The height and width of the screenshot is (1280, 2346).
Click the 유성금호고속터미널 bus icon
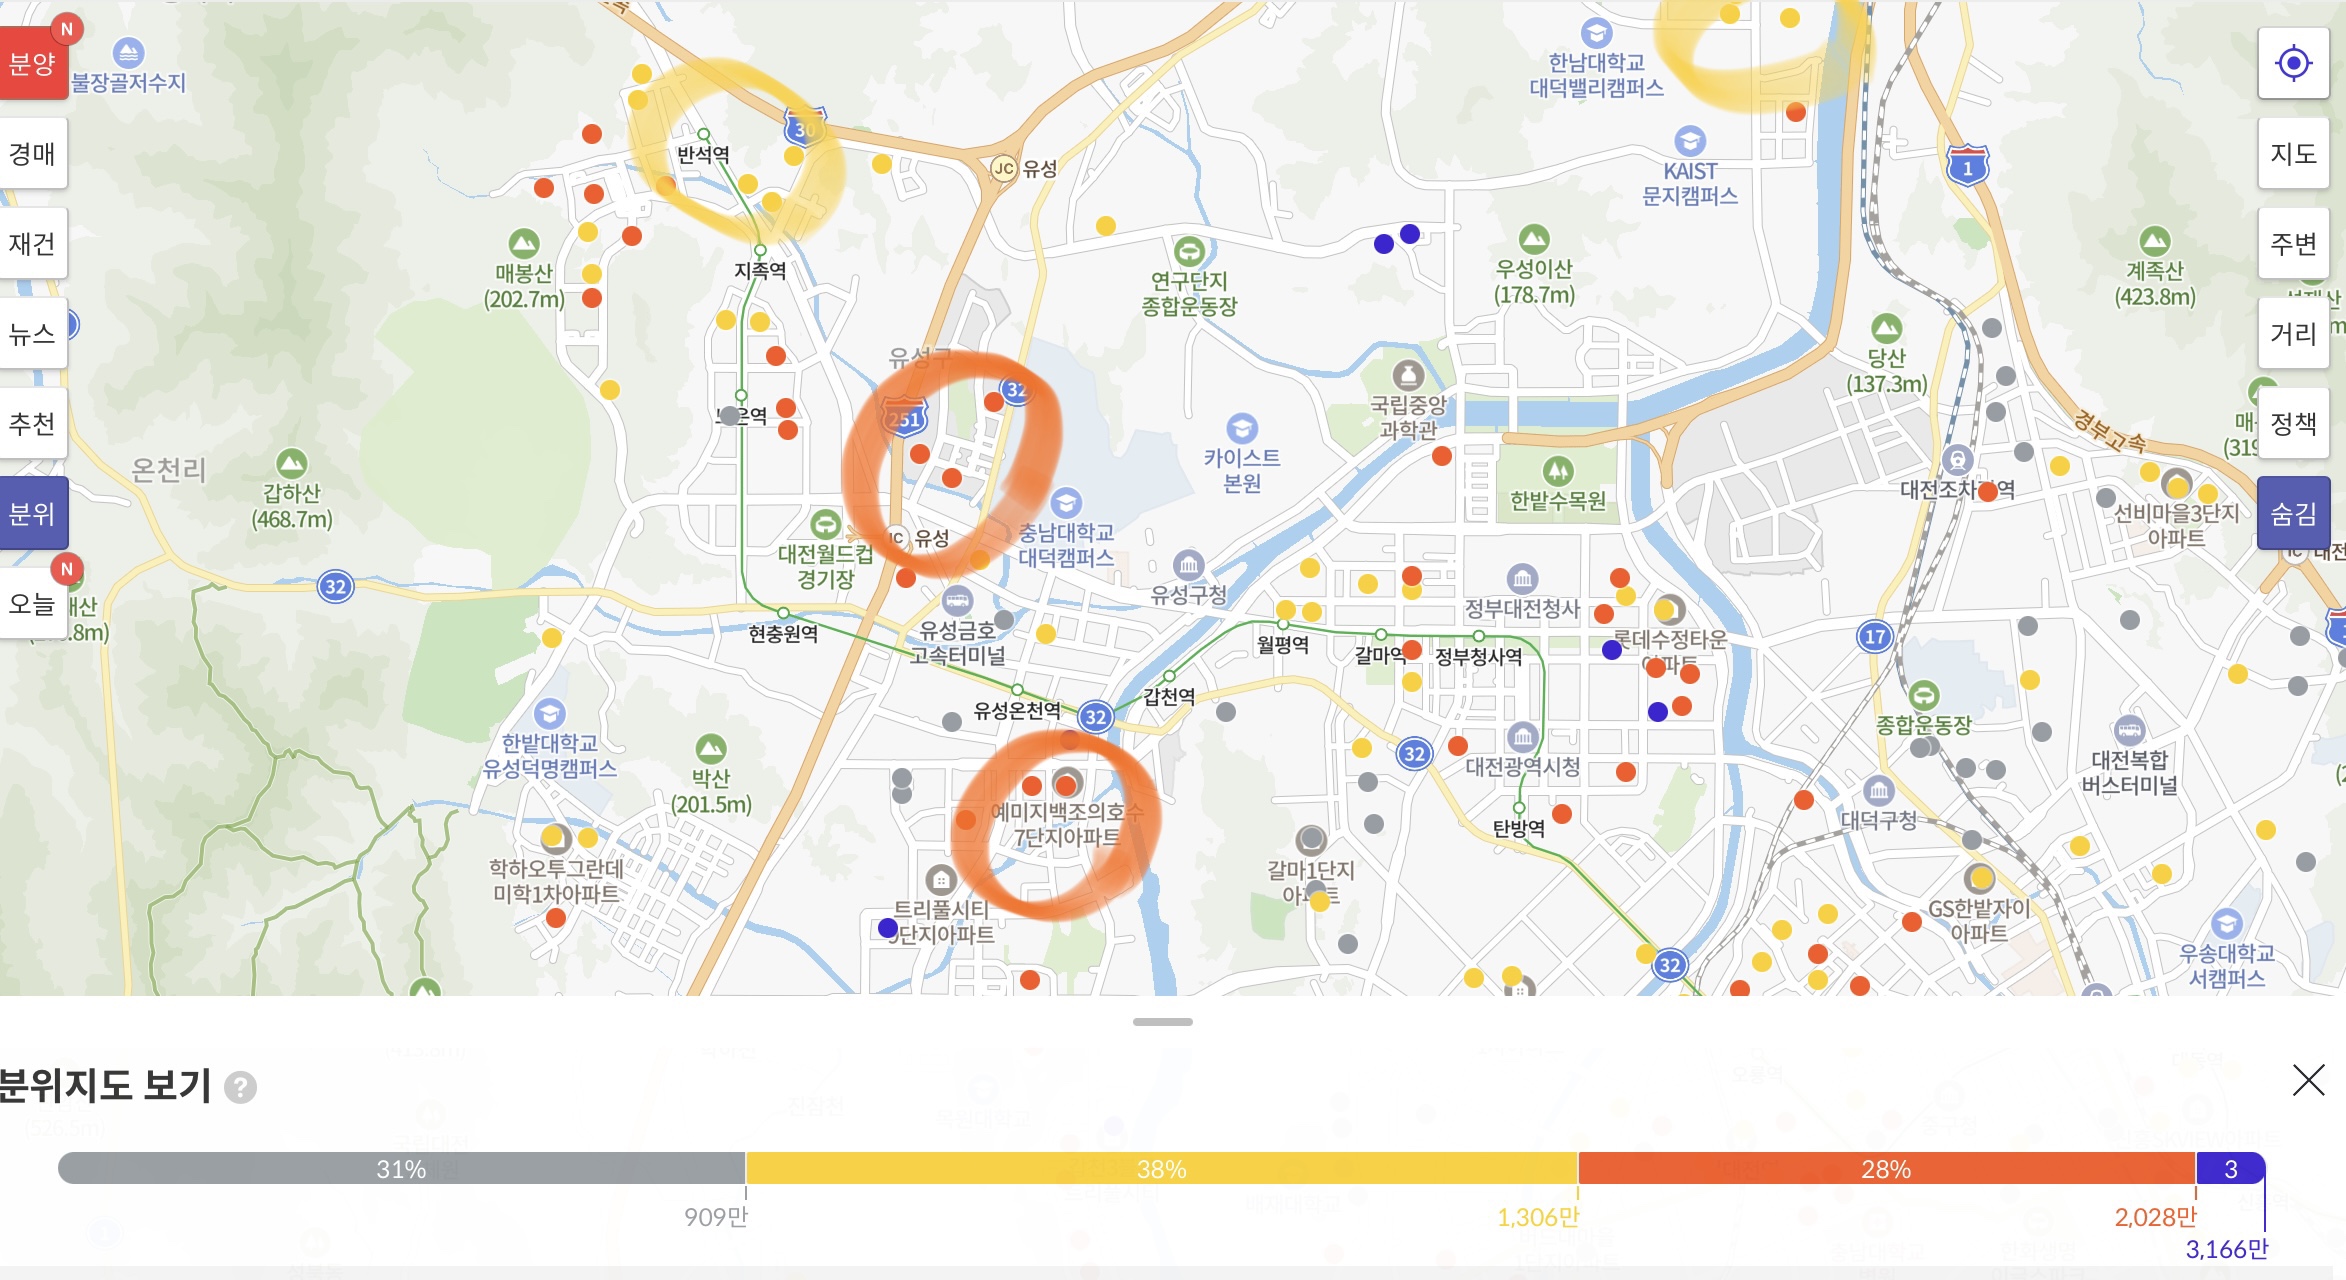[x=957, y=601]
